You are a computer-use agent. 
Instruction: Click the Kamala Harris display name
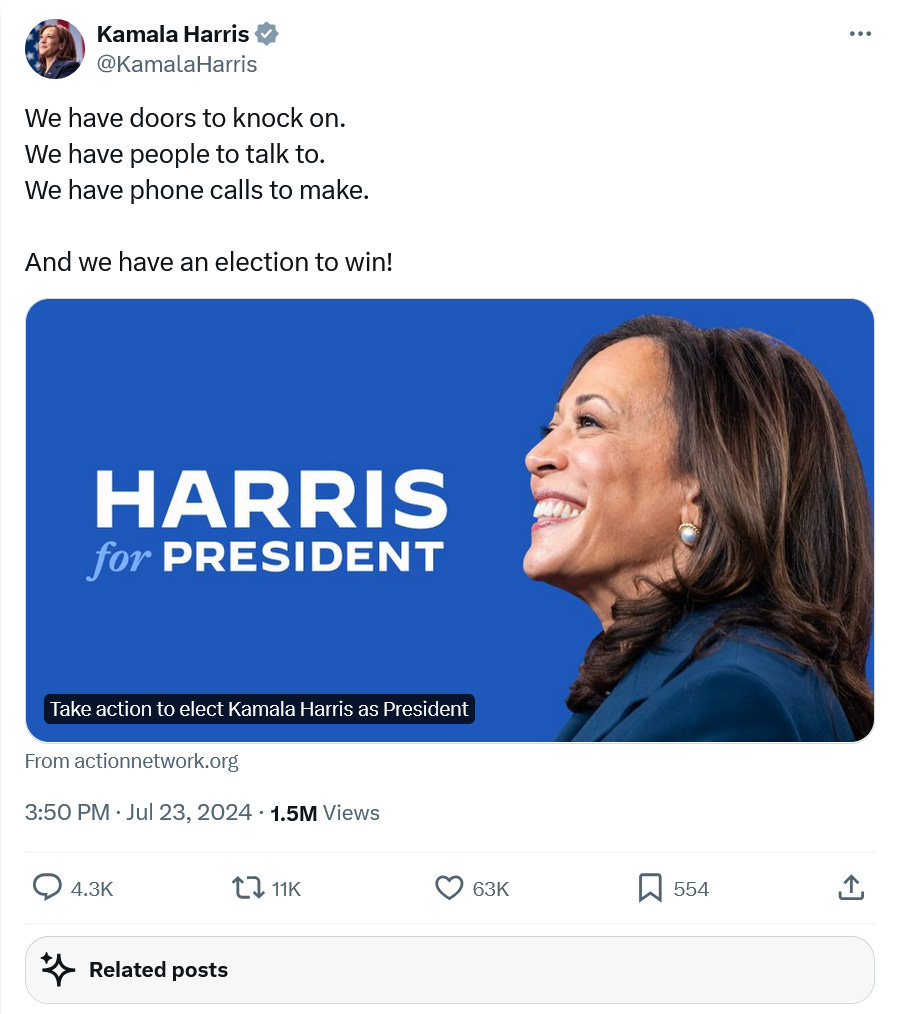(x=173, y=34)
